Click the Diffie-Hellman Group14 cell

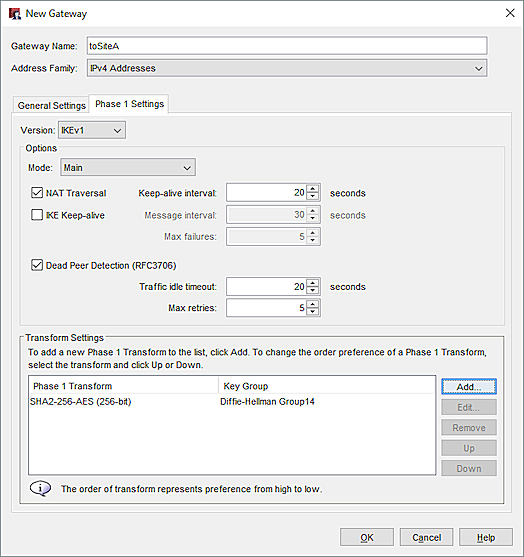(x=267, y=402)
